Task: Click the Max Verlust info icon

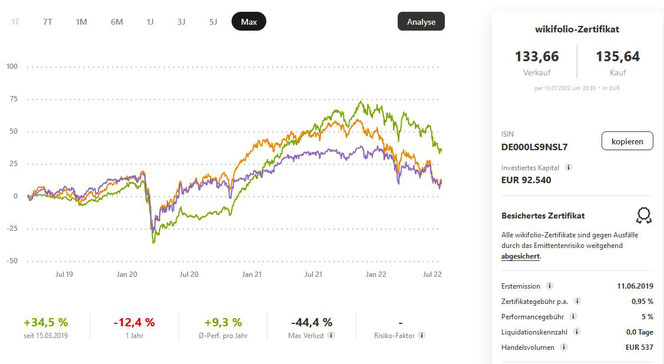Action: coord(331,335)
